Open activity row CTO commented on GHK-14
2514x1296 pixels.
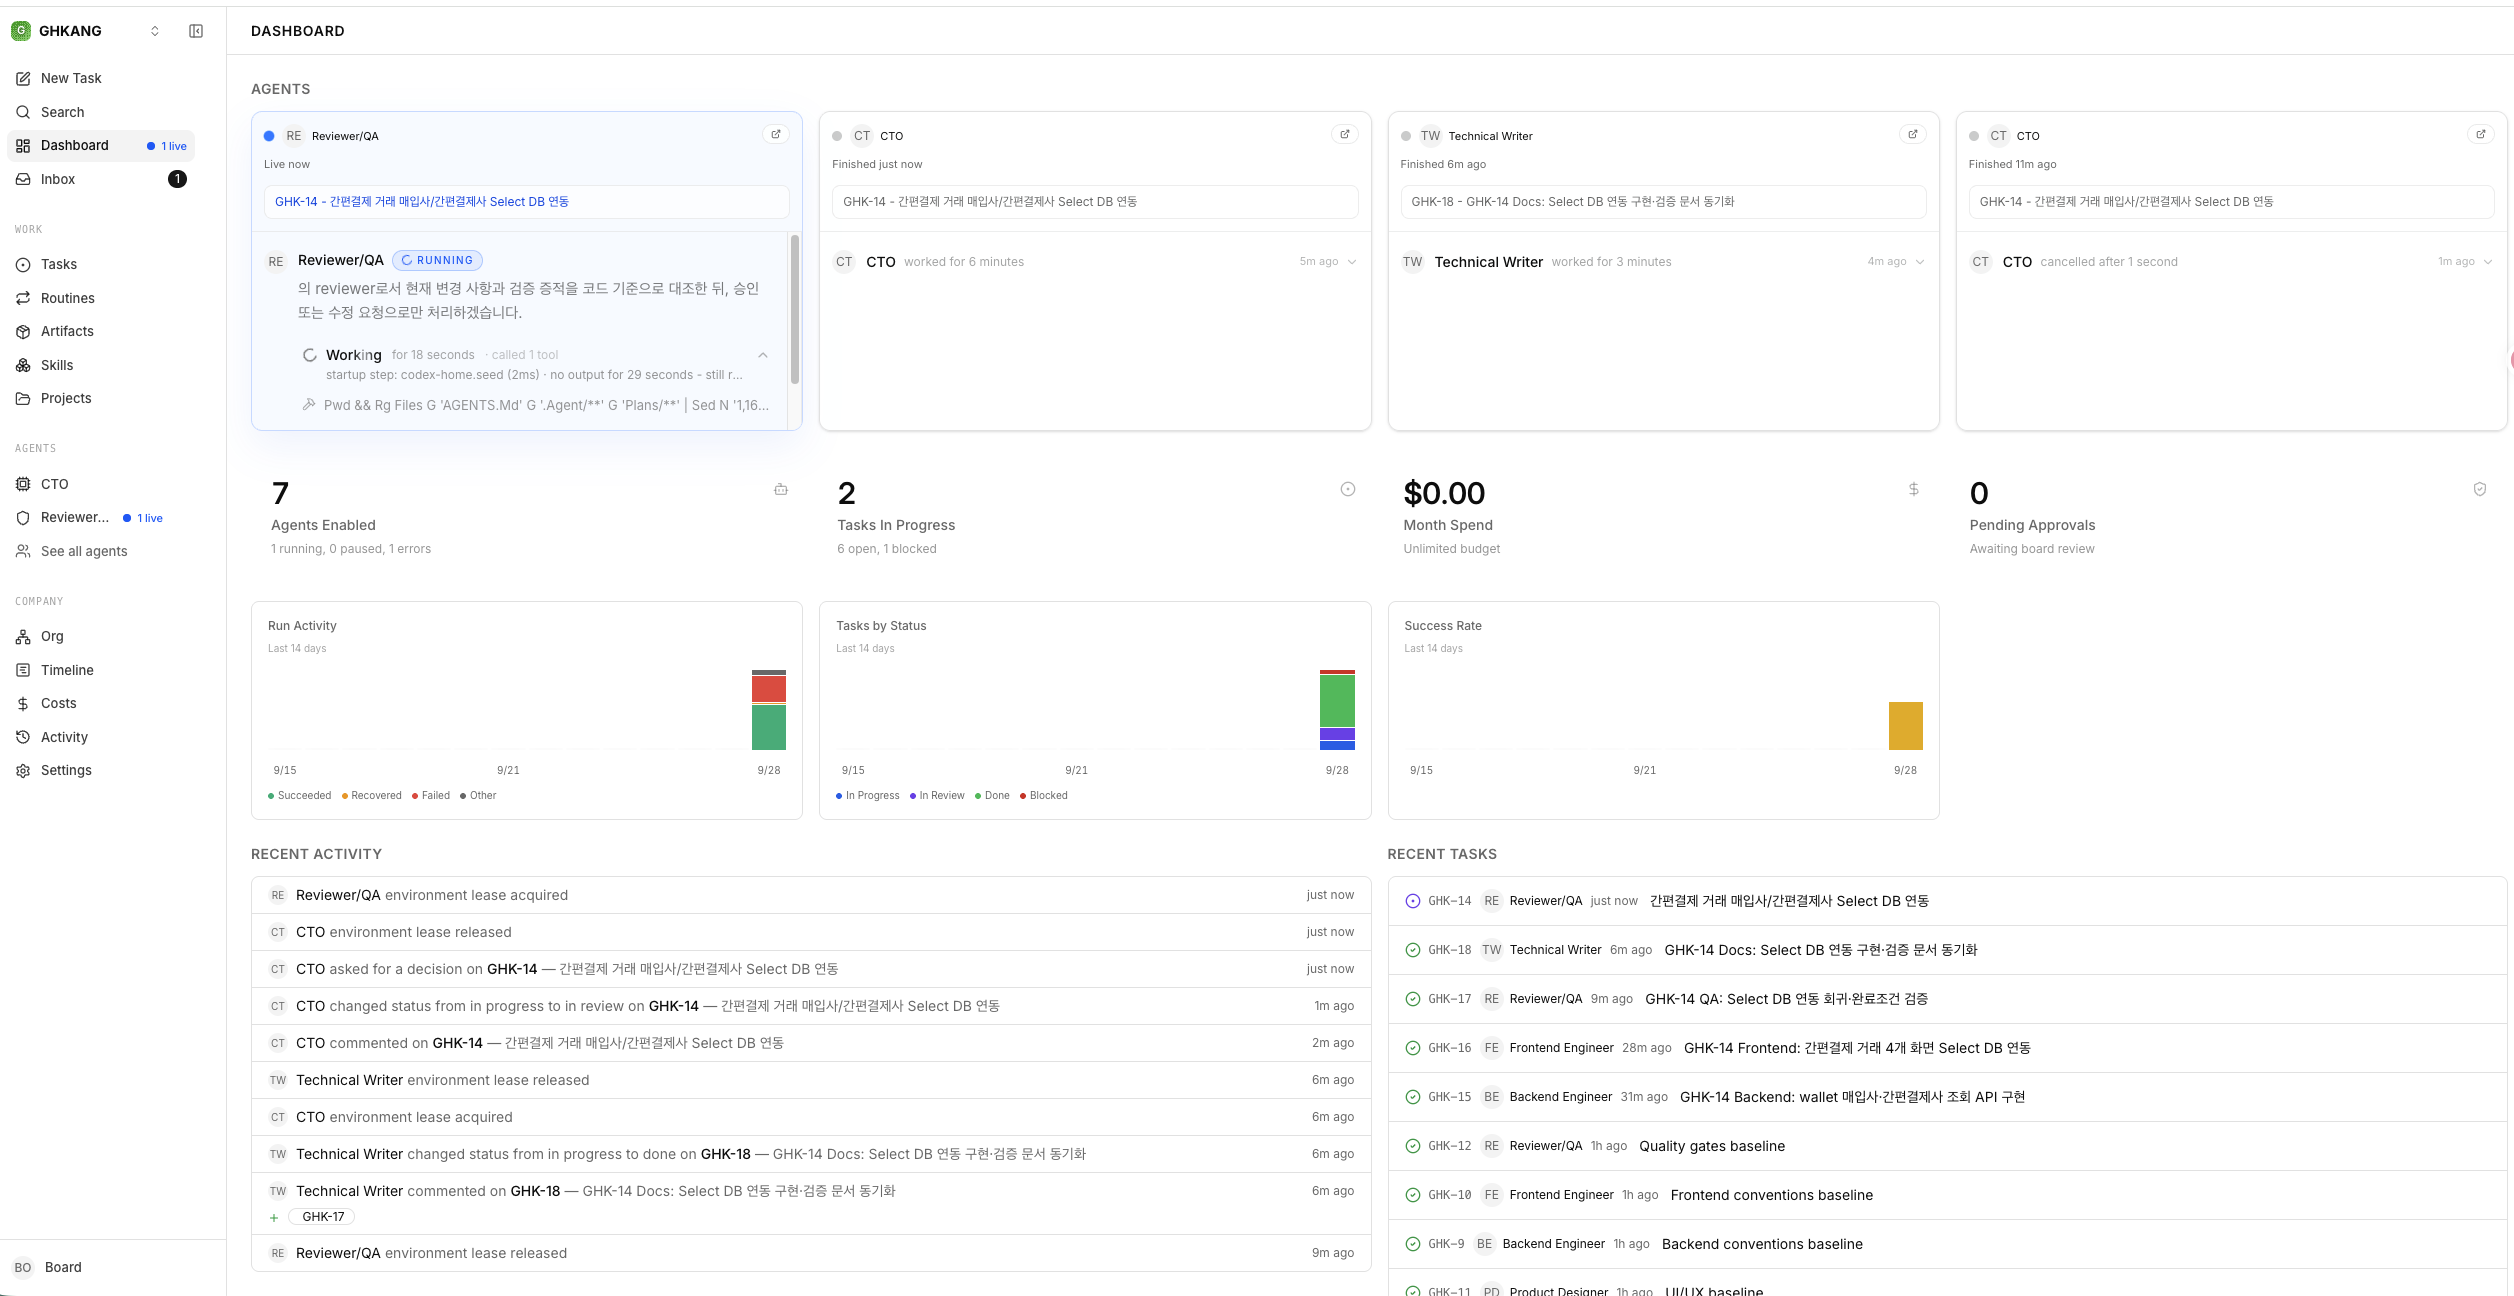pyautogui.click(x=811, y=1043)
